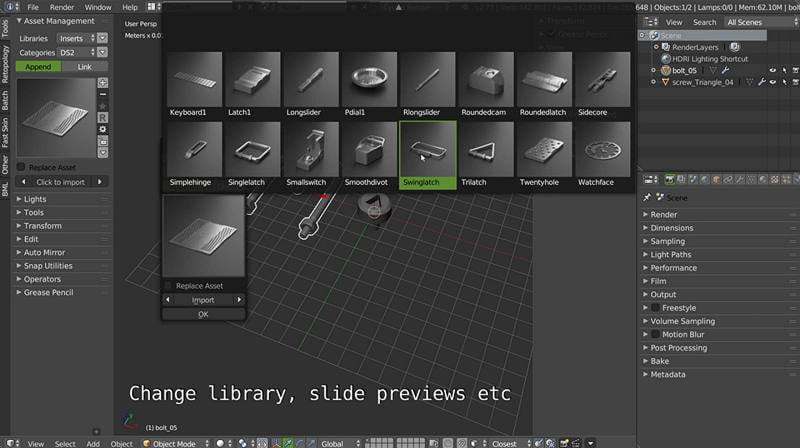Click the star favorite icon beside preview
The image size is (800, 448).
[x=103, y=106]
